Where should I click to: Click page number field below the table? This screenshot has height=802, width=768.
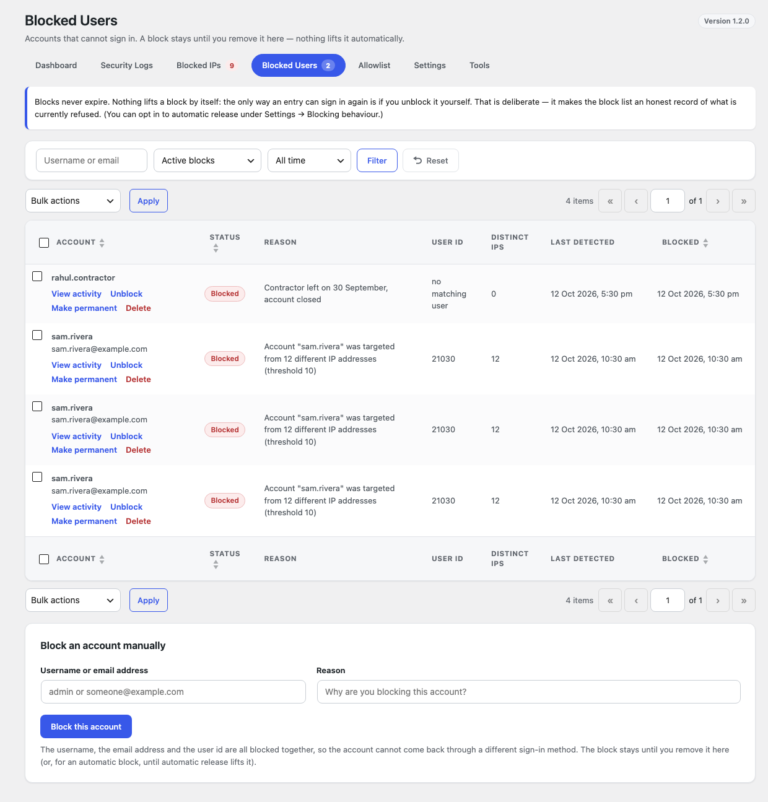[x=667, y=600]
